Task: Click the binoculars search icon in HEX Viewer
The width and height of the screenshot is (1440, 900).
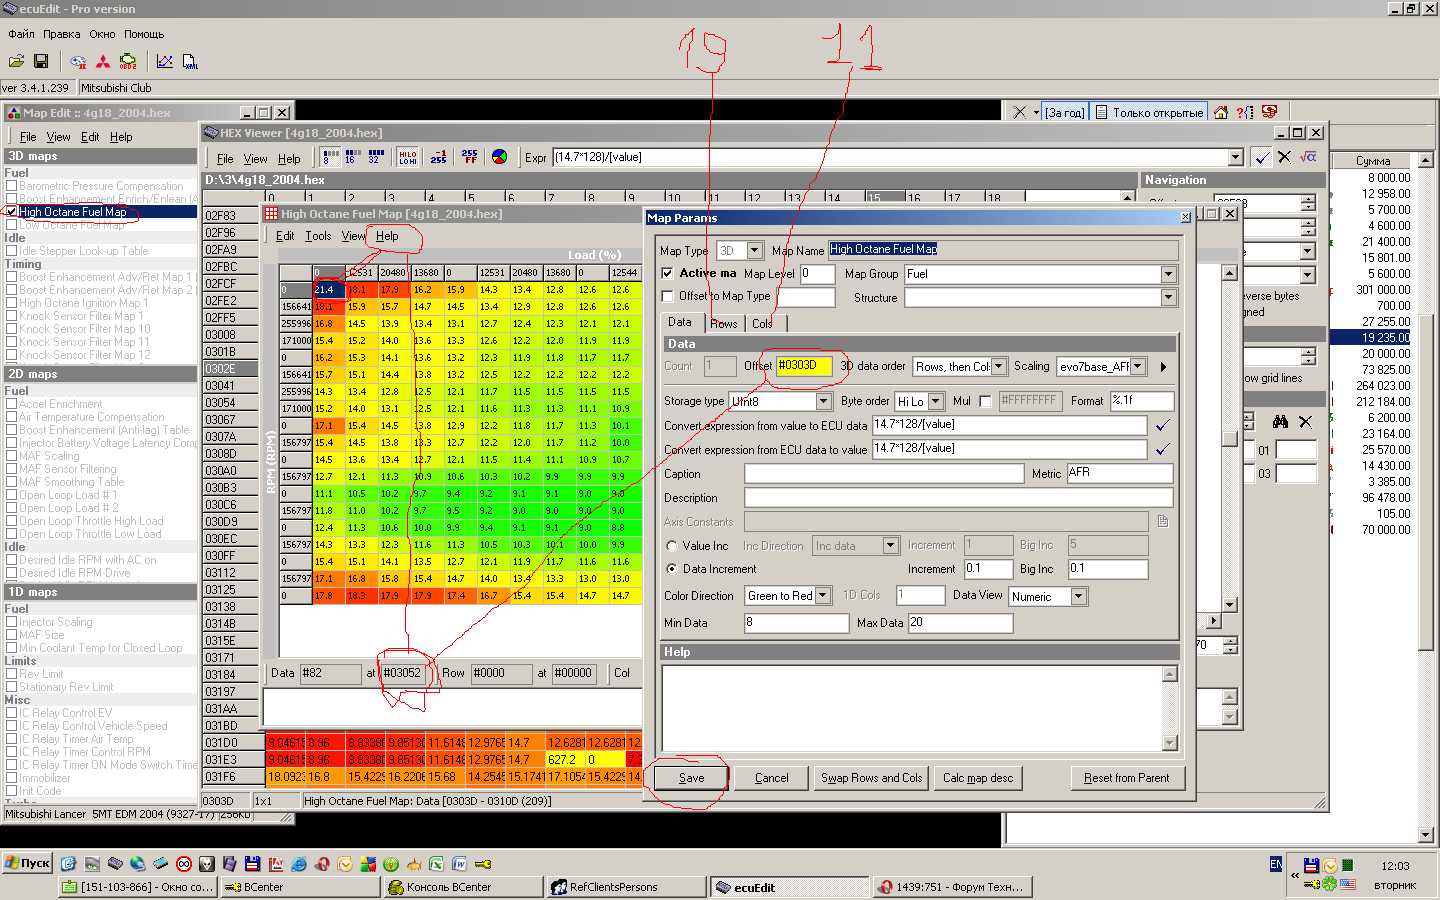Action: tap(1280, 422)
